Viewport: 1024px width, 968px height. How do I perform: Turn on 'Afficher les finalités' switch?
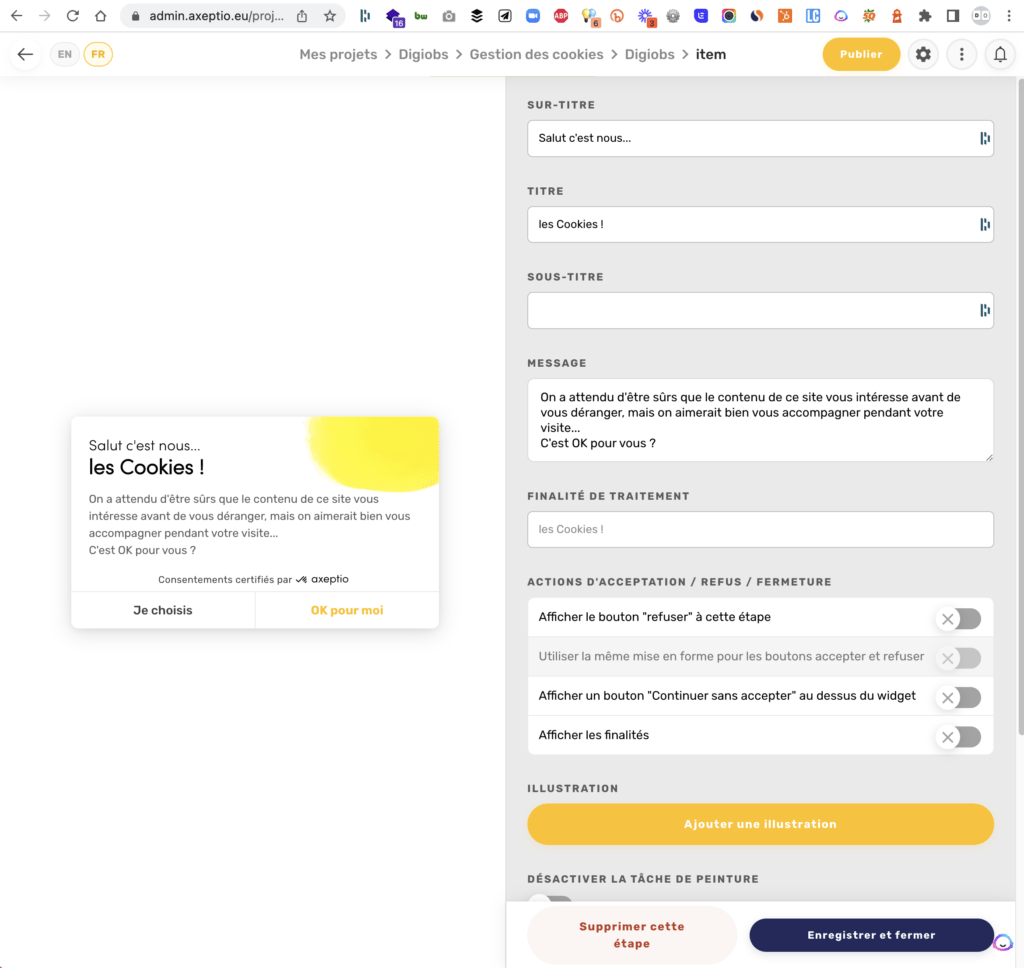[x=959, y=737]
